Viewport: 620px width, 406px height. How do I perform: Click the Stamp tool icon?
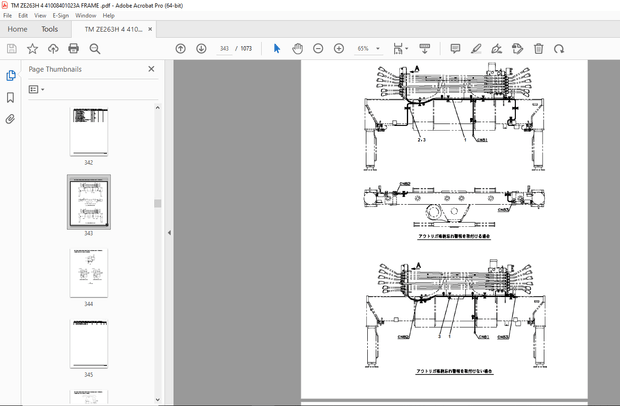[x=517, y=49]
